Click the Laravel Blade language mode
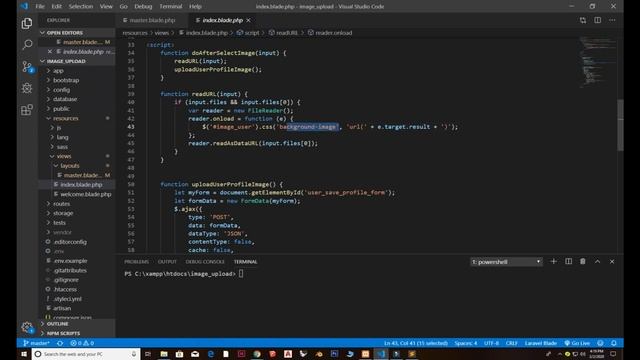640x360 pixels. (x=540, y=343)
